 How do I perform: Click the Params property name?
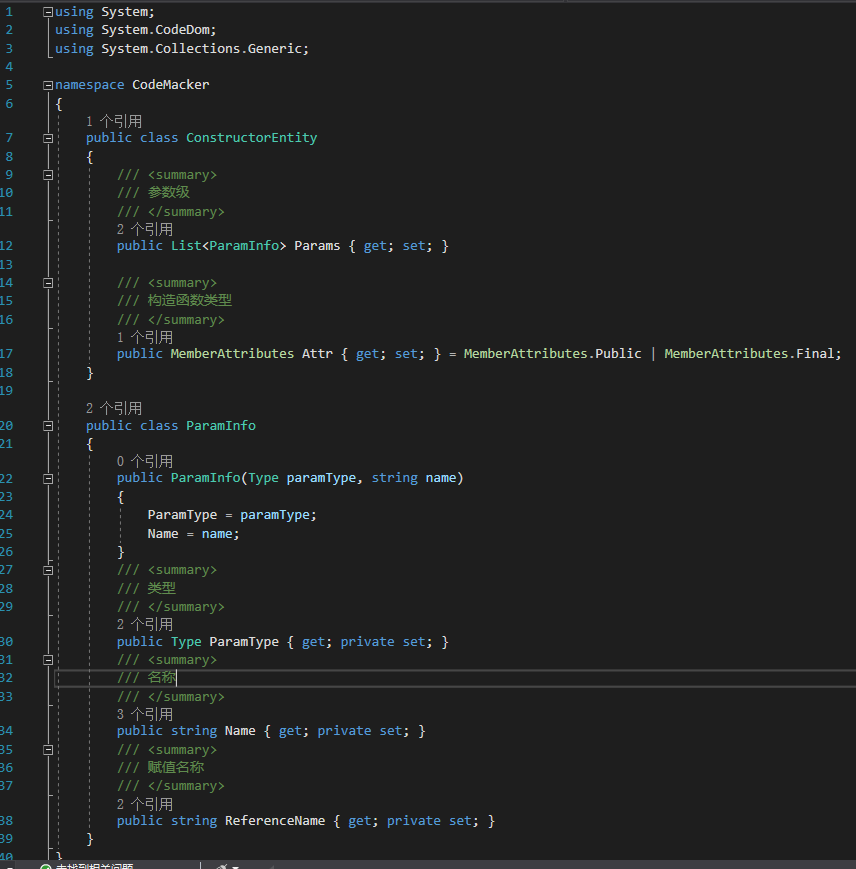317,246
